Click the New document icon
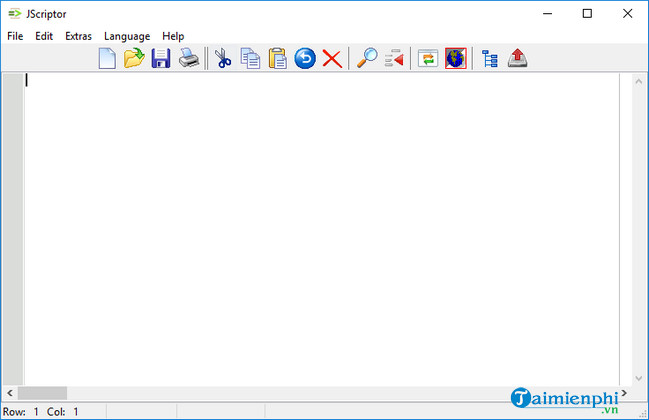Screen dimensions: 649x420 107,59
